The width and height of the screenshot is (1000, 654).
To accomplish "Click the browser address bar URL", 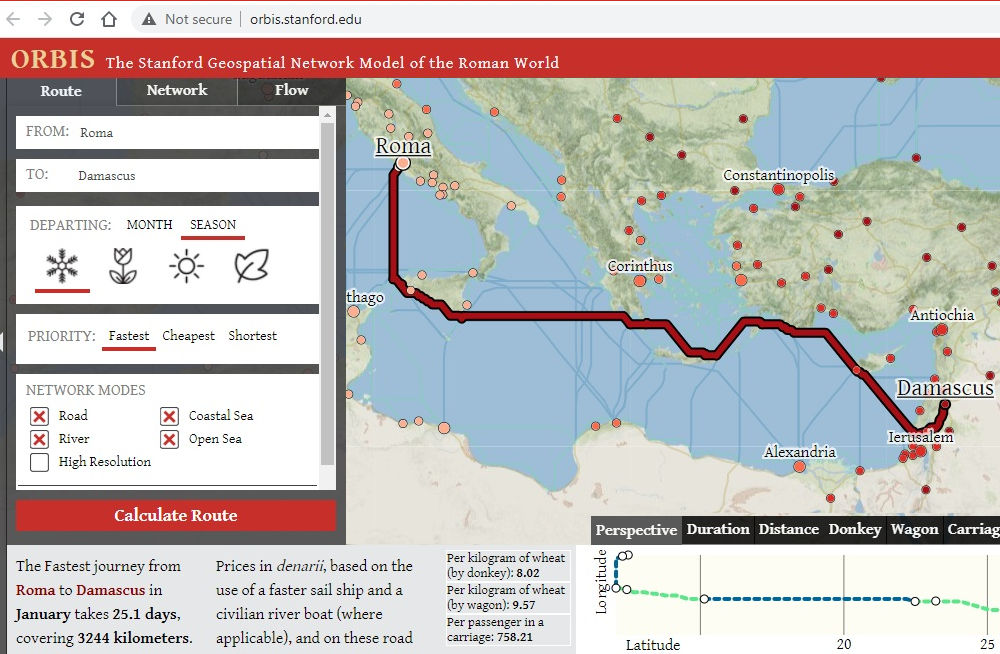I will pyautogui.click(x=305, y=19).
